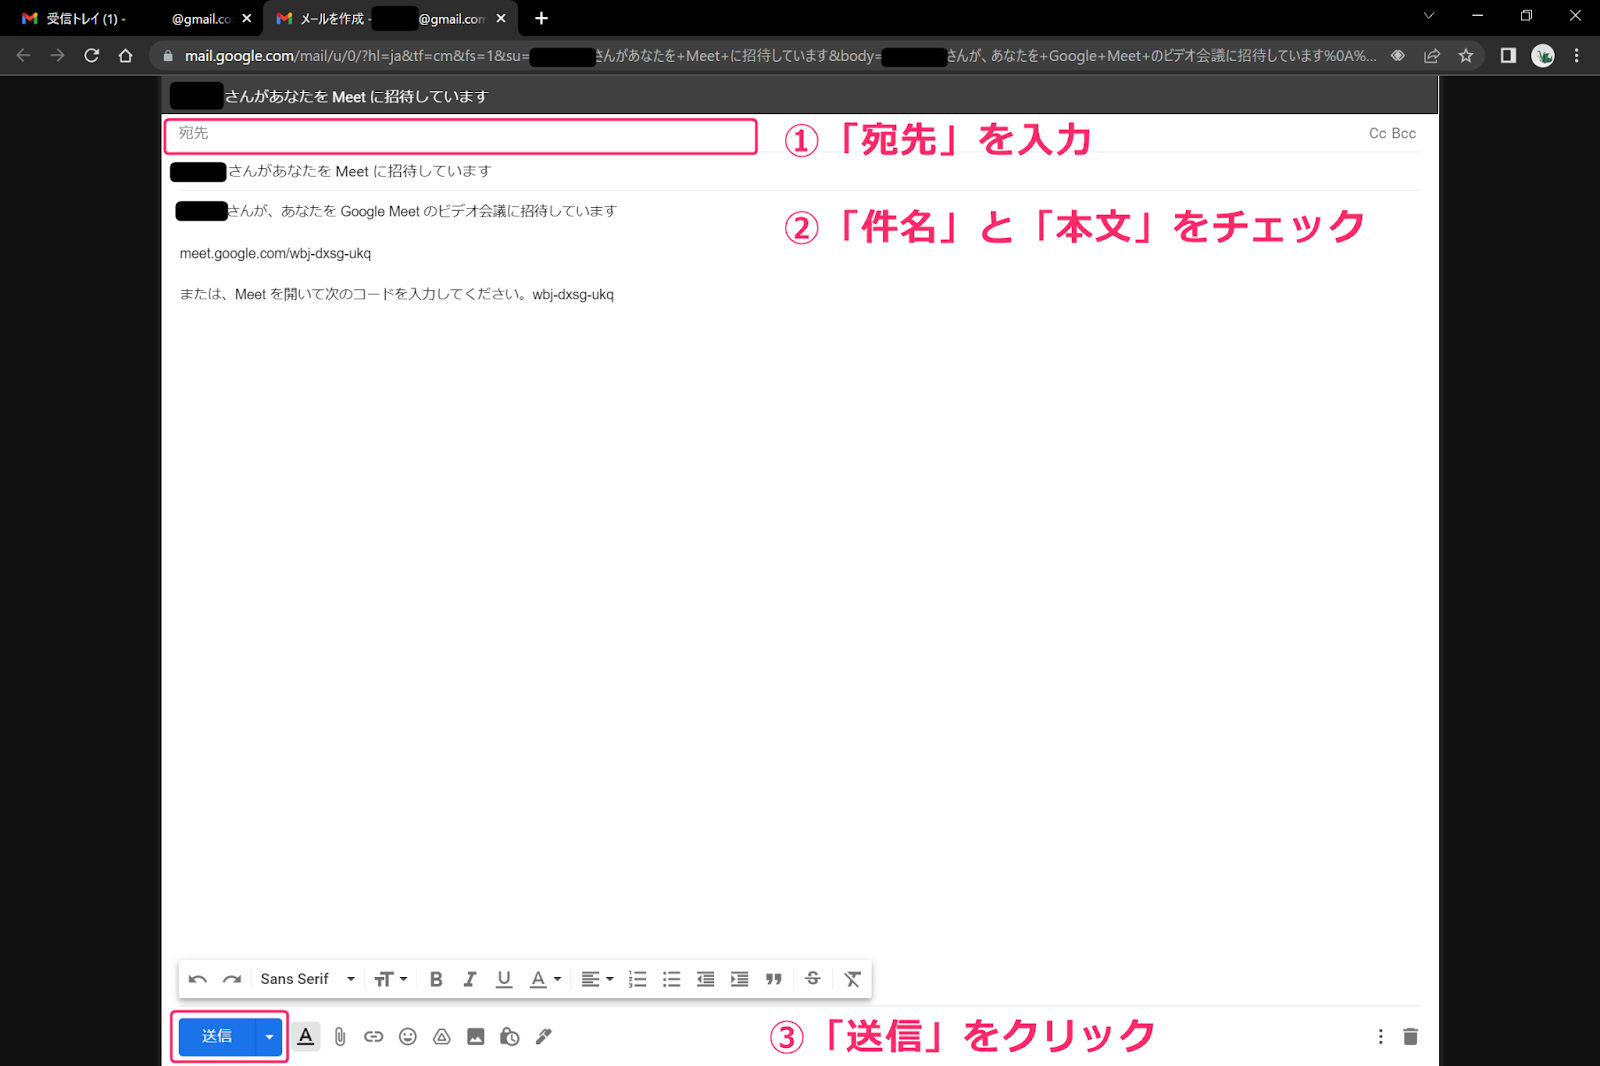Click meet.google.com/wbj-dxsg-ukq text in body

pyautogui.click(x=276, y=253)
